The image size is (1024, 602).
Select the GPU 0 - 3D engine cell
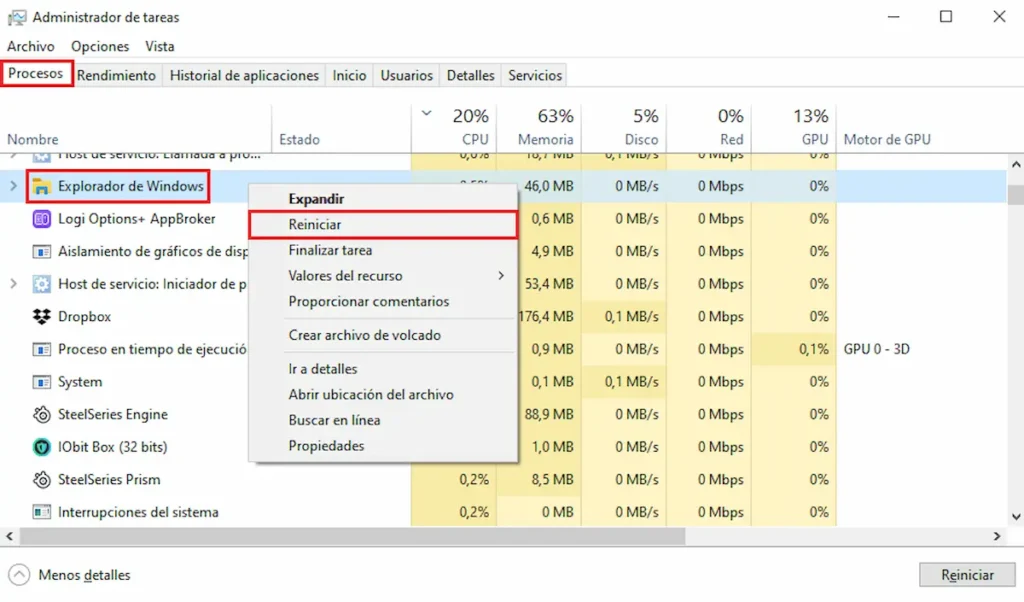point(876,349)
